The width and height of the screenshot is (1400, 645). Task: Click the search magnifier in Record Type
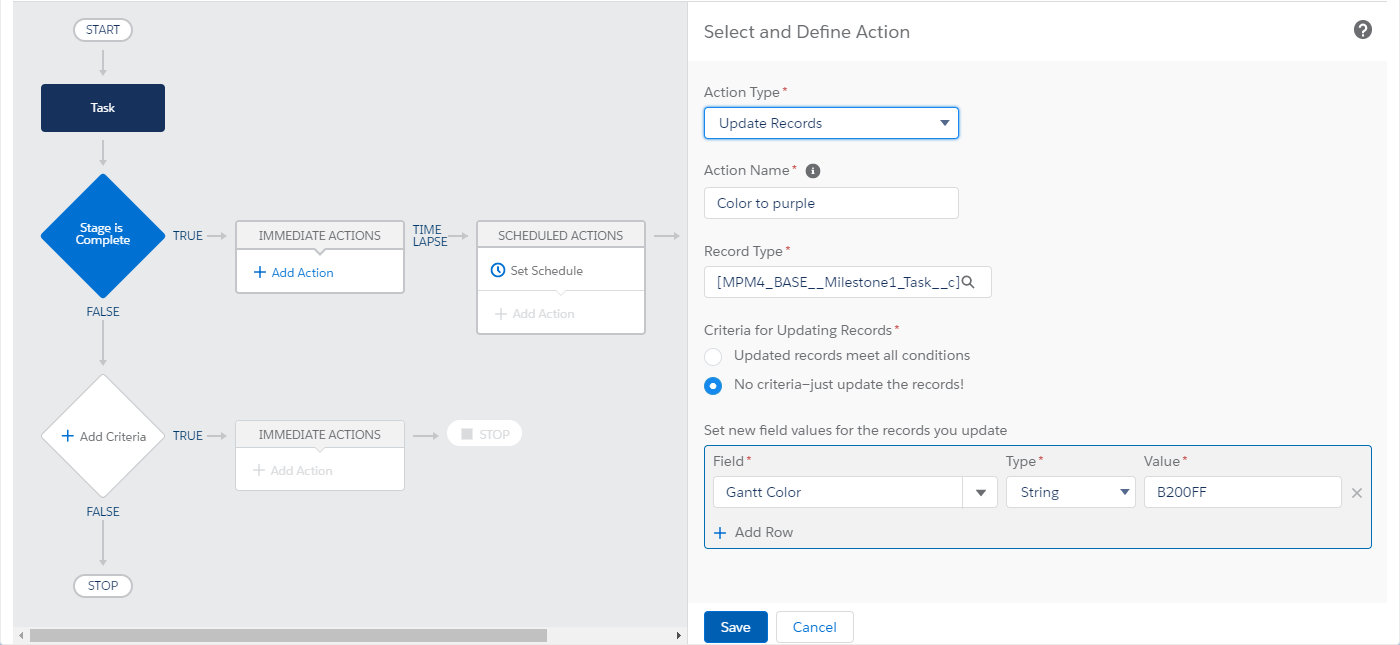point(968,282)
